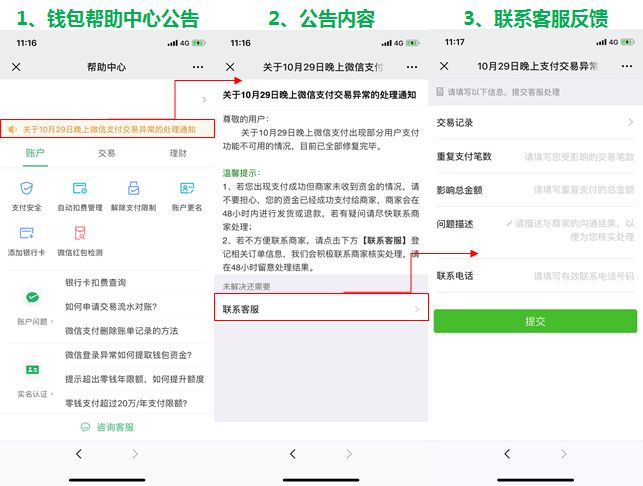
Task: Open 银行卡扣费查询 help article
Action: click(x=110, y=283)
